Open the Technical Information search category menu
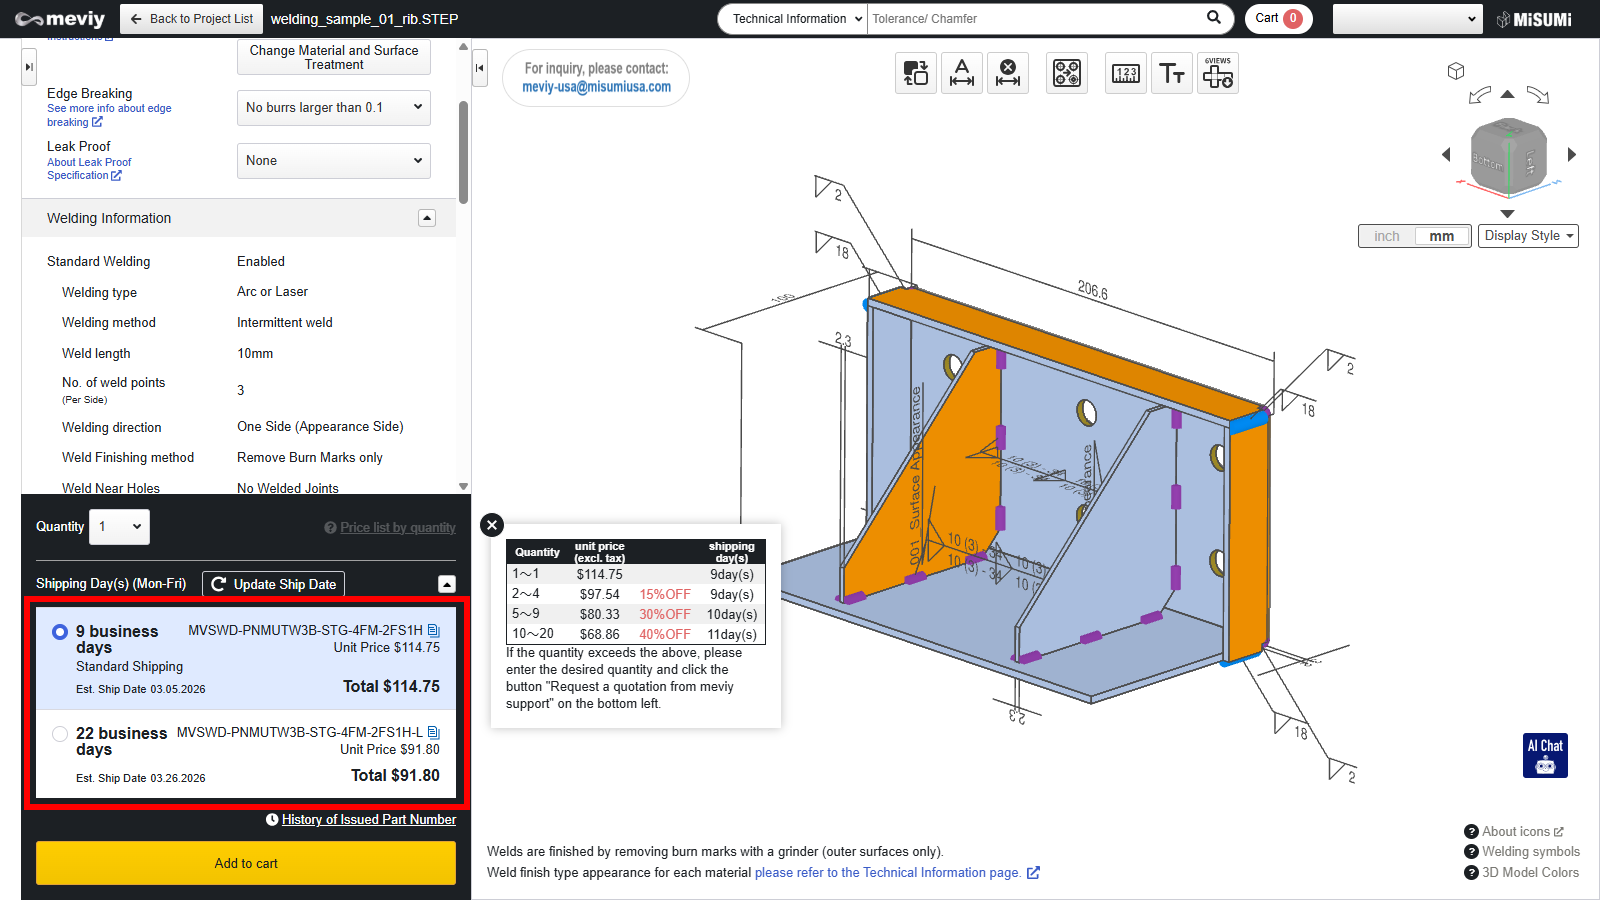 pos(792,19)
